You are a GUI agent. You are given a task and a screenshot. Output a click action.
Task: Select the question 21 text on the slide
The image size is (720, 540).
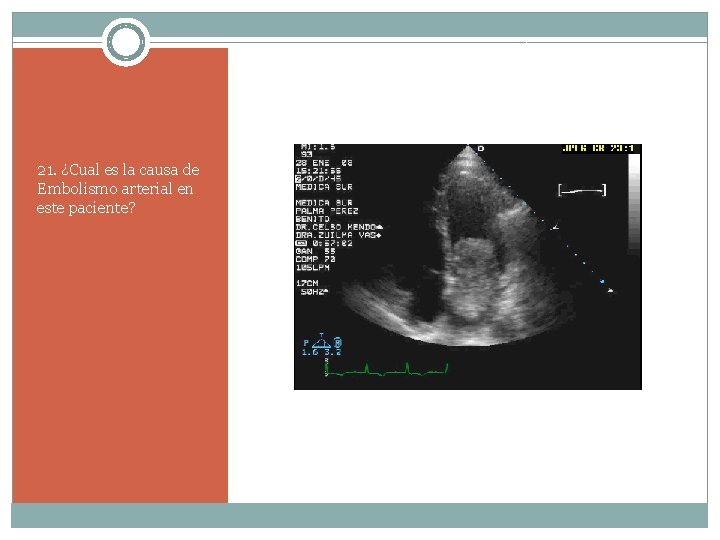tap(118, 189)
